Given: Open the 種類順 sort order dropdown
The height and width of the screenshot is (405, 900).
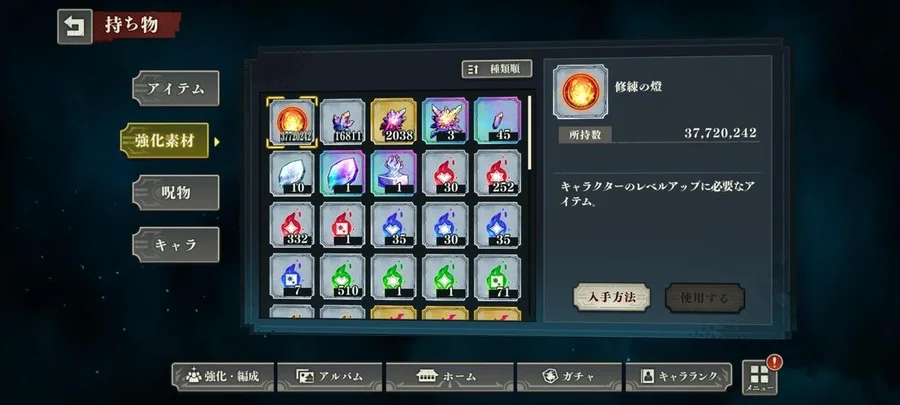Looking at the screenshot, I should (x=496, y=69).
